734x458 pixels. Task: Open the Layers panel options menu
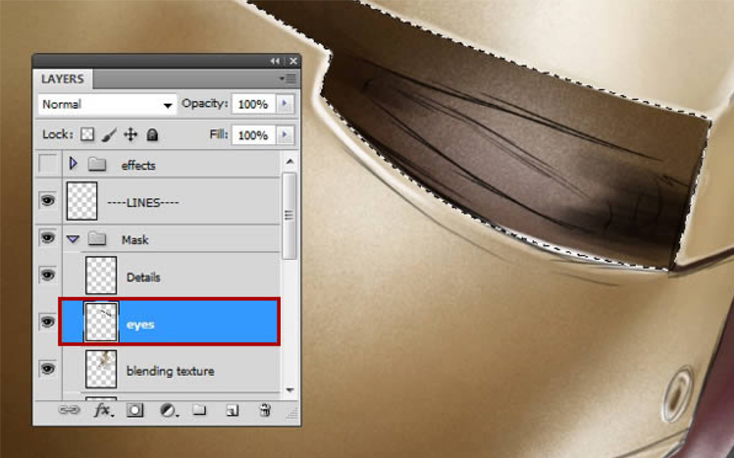pyautogui.click(x=288, y=79)
